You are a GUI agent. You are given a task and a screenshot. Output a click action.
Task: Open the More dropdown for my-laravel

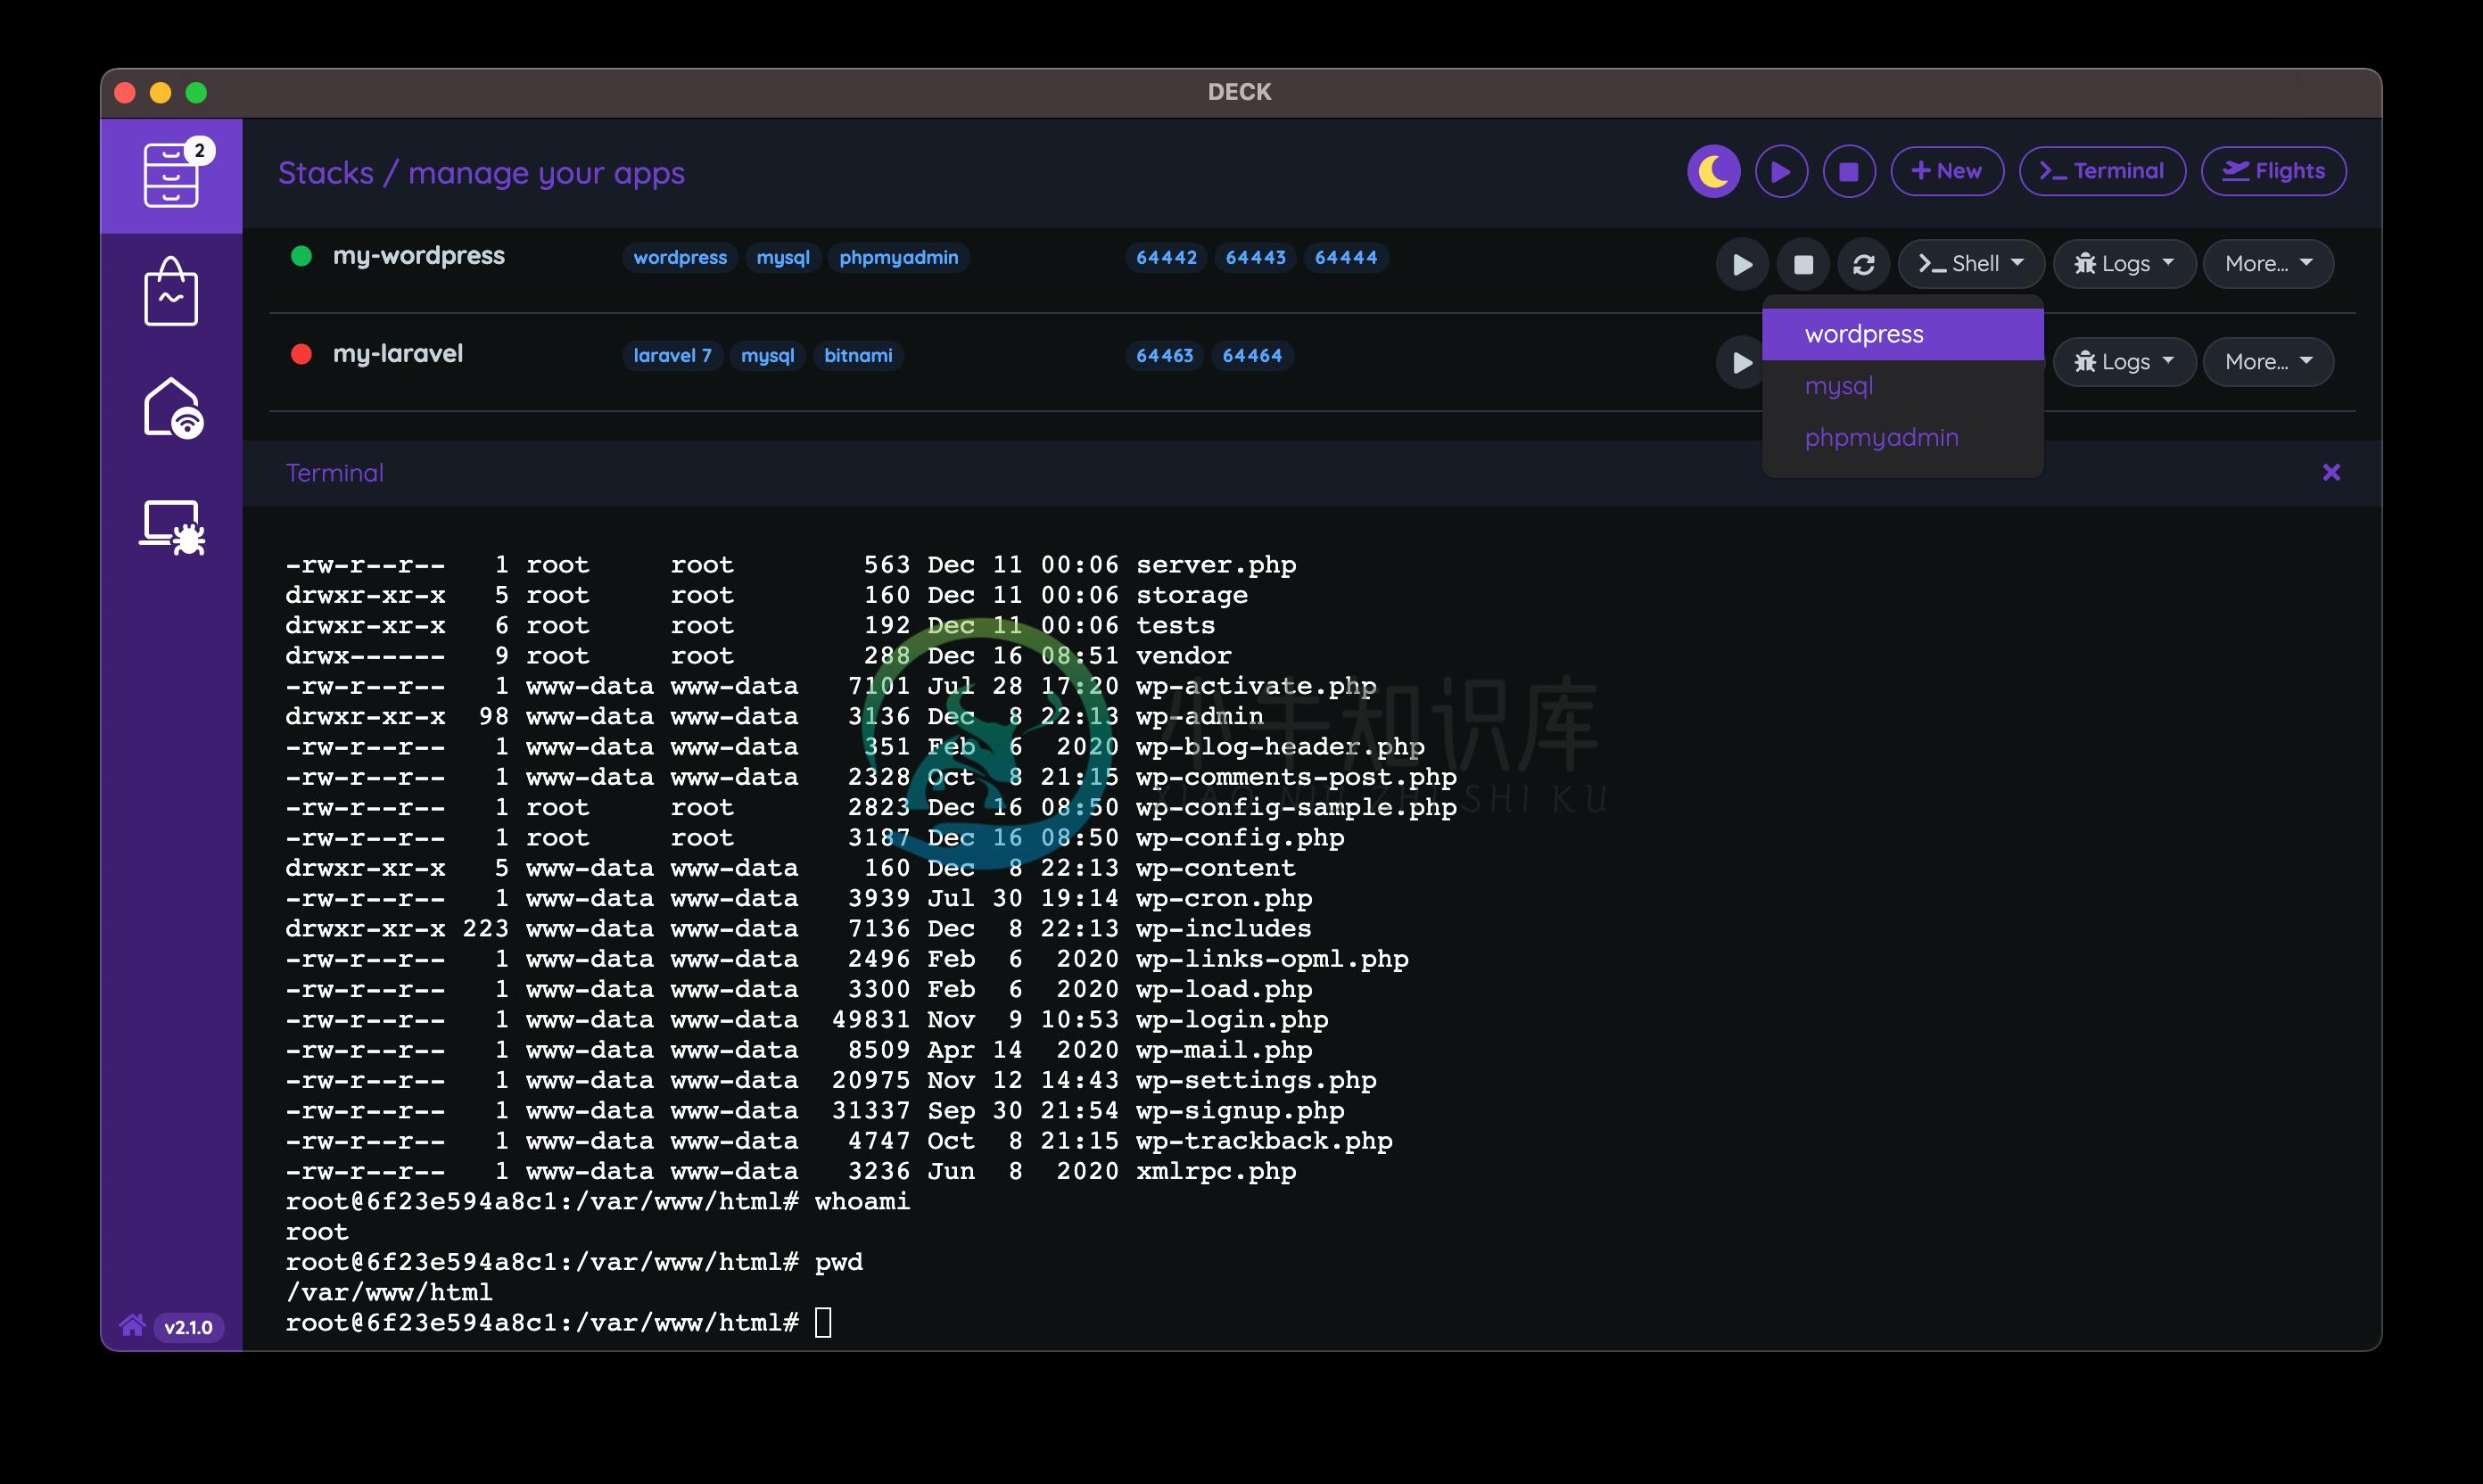[x=2268, y=362]
